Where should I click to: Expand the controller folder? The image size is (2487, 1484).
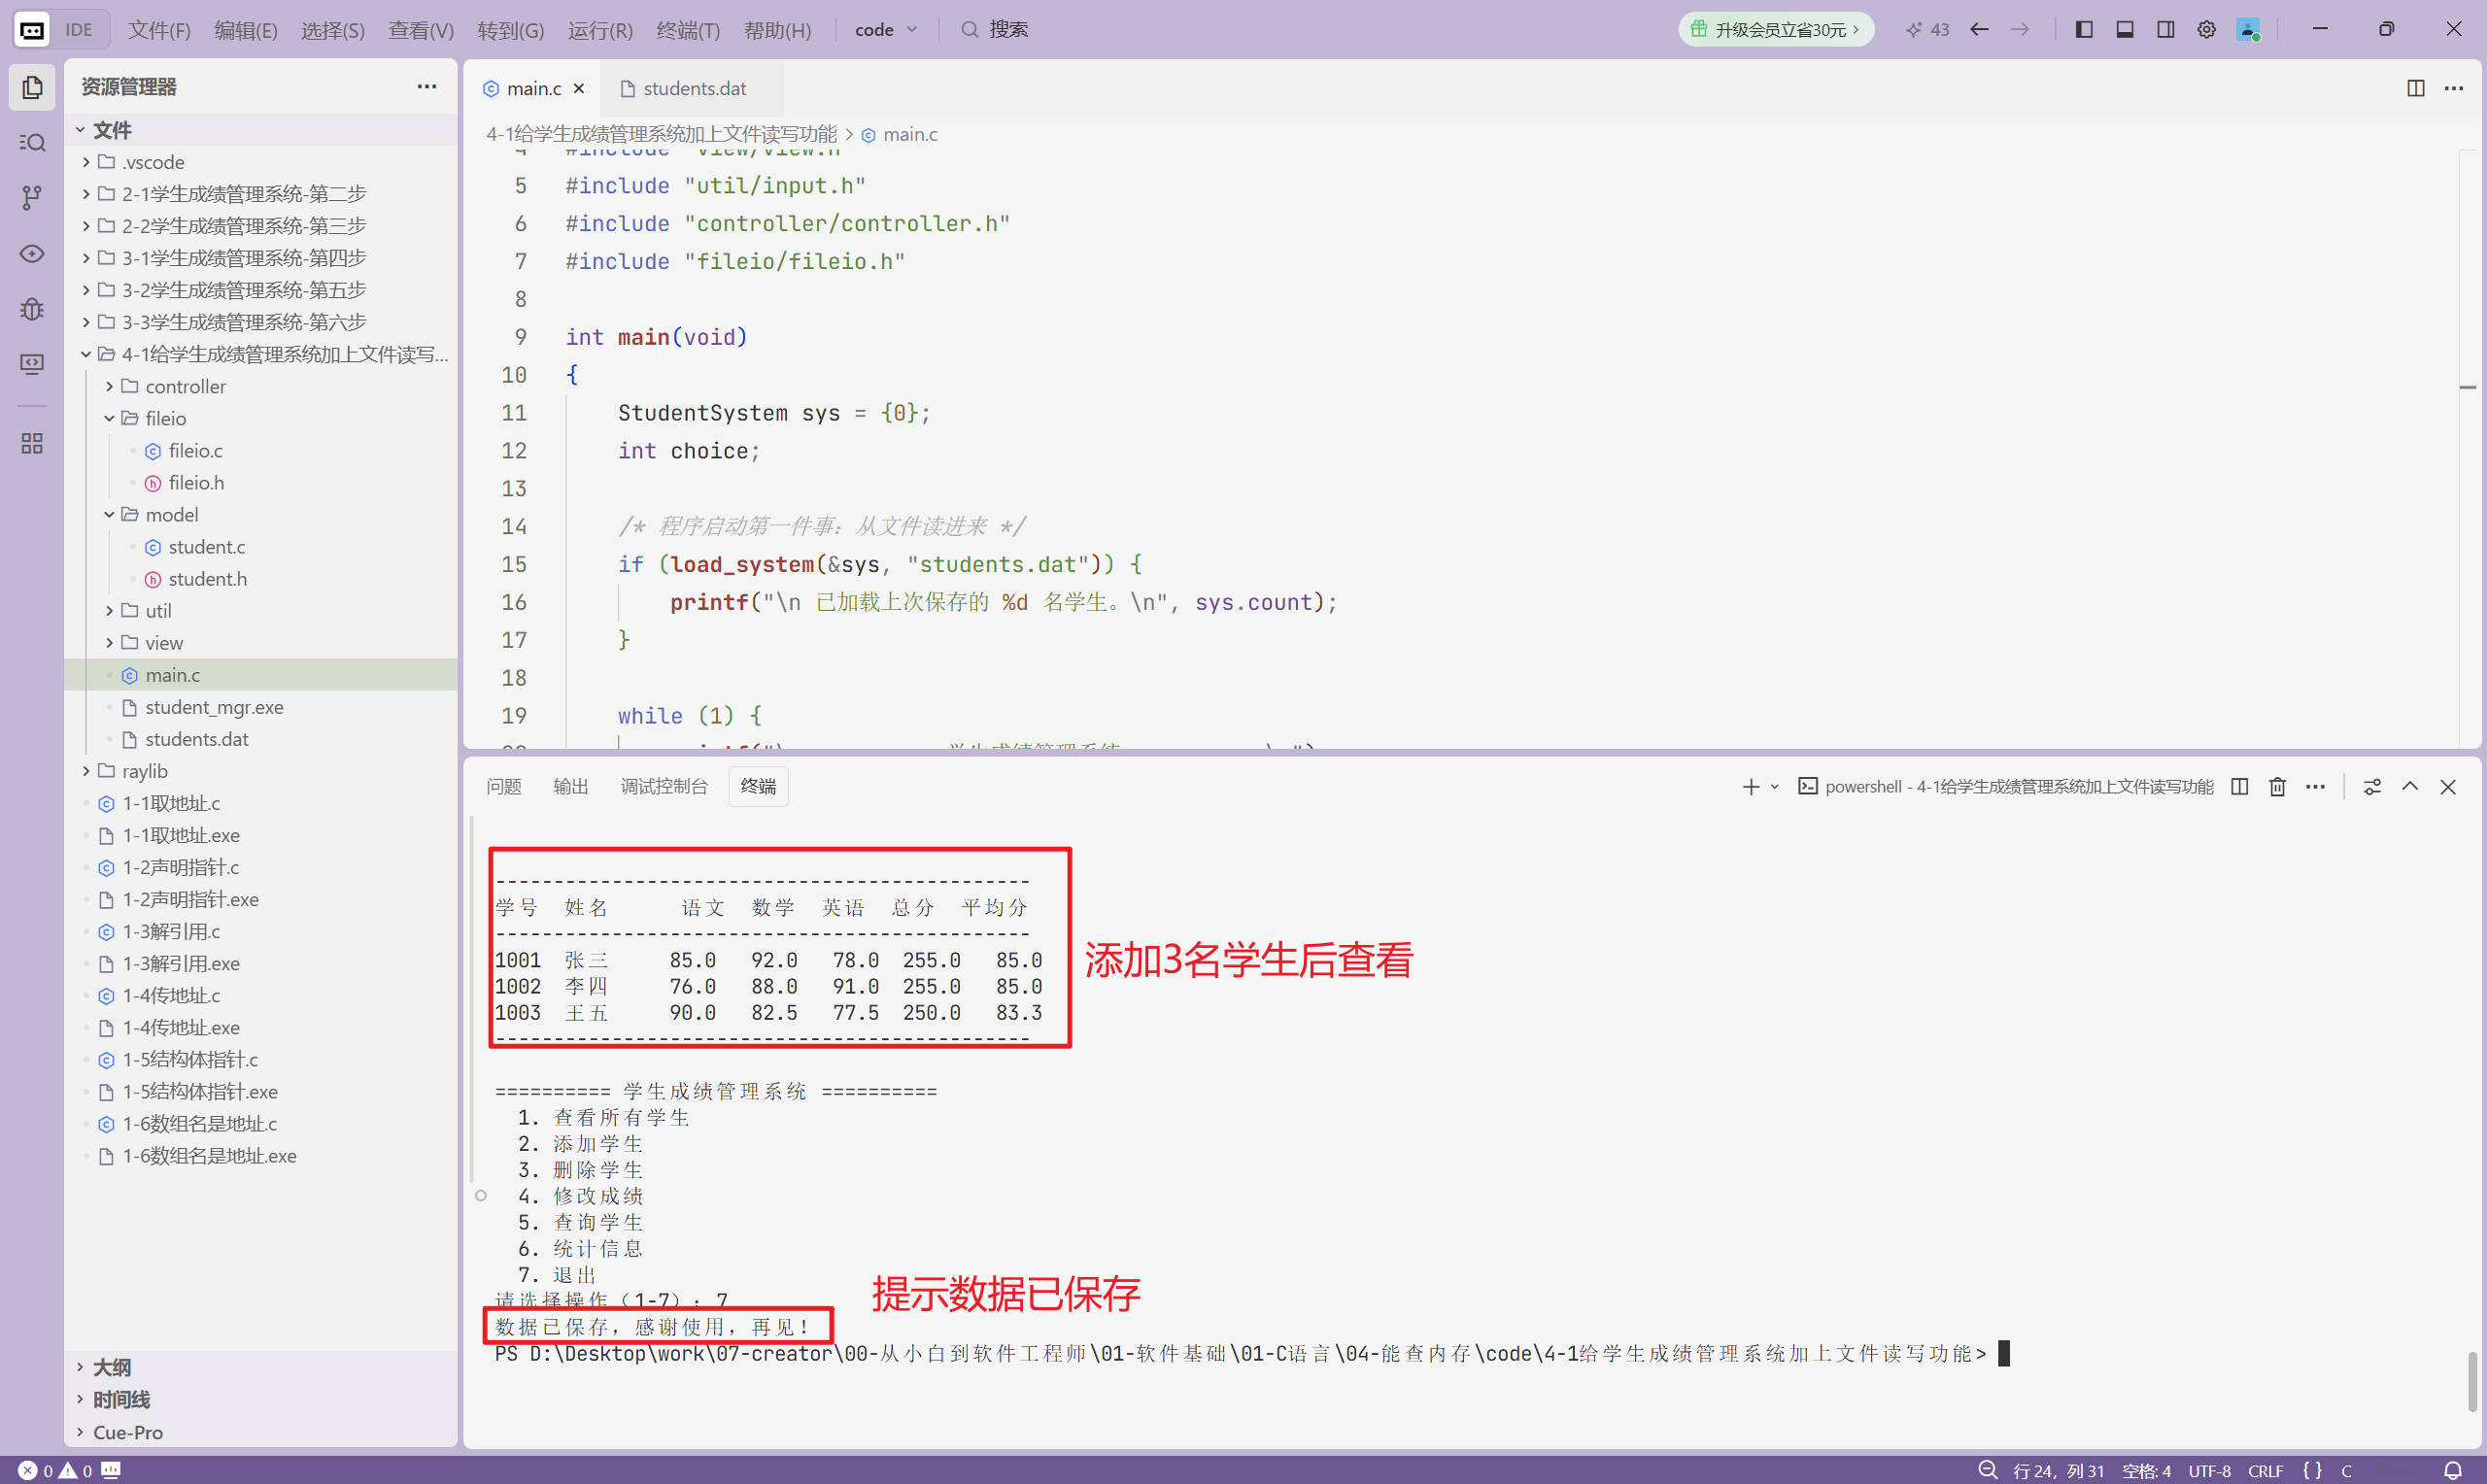(x=260, y=386)
